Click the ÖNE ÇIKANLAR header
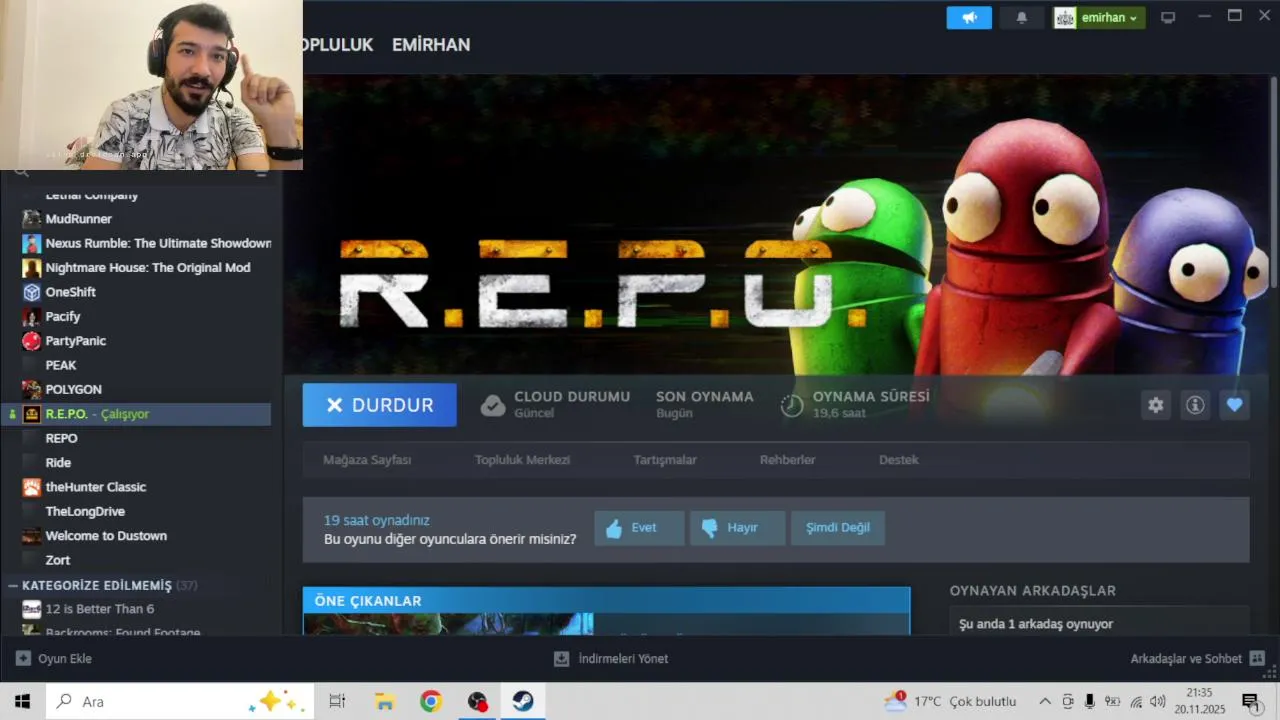This screenshot has width=1280, height=720. (606, 601)
